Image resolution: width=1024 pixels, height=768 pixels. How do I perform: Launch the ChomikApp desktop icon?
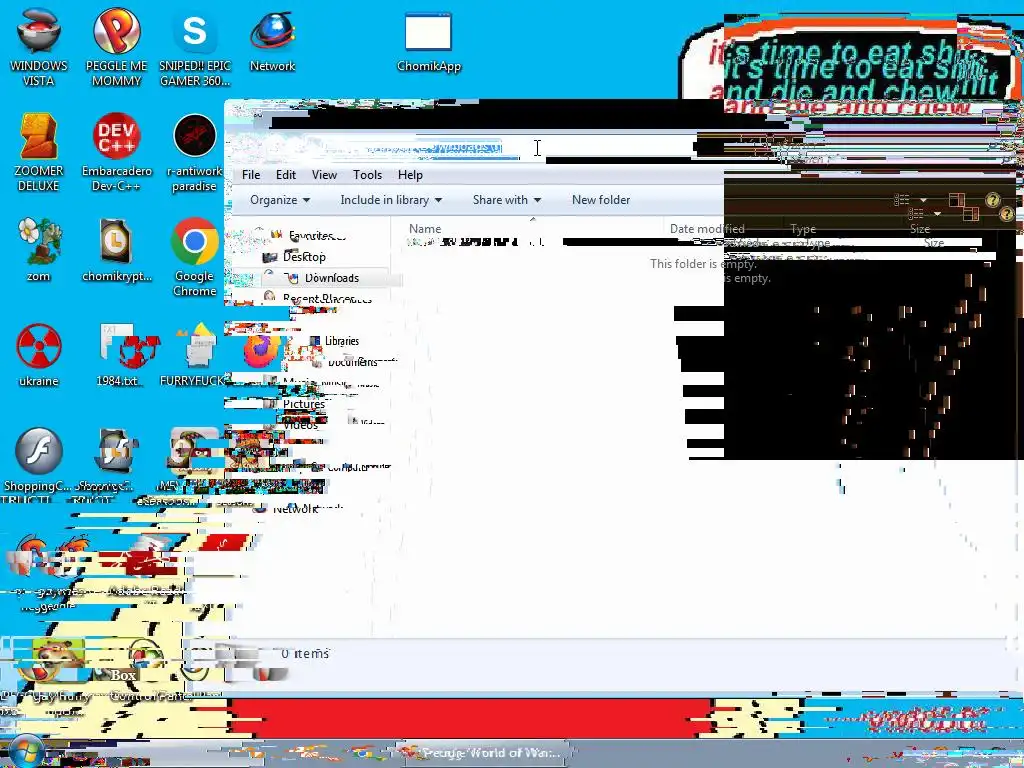point(428,40)
